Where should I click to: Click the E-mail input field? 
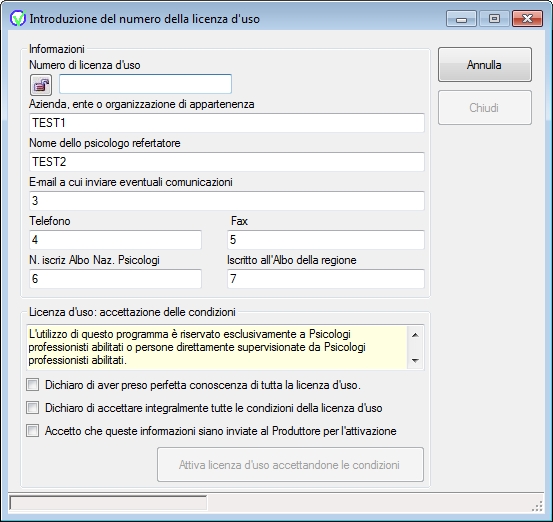(227, 201)
